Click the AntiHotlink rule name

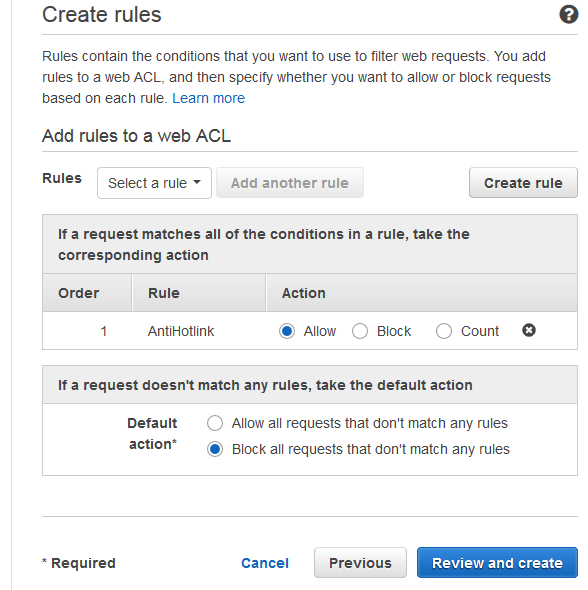181,331
